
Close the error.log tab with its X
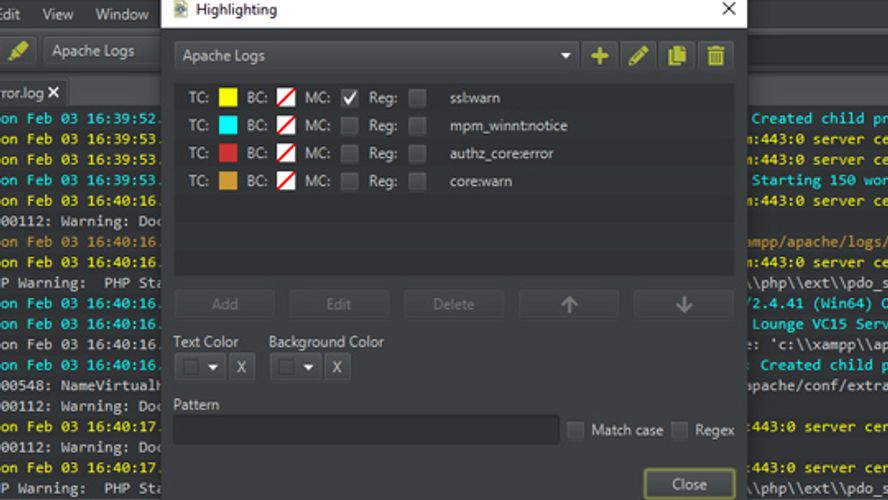[54, 92]
